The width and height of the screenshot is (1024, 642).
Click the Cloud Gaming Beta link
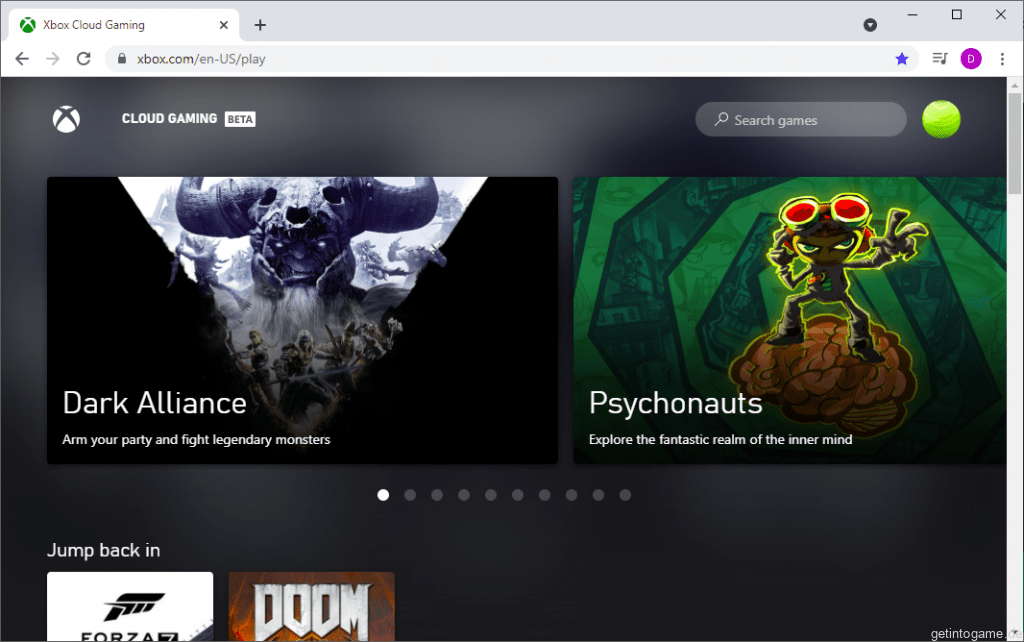point(188,119)
